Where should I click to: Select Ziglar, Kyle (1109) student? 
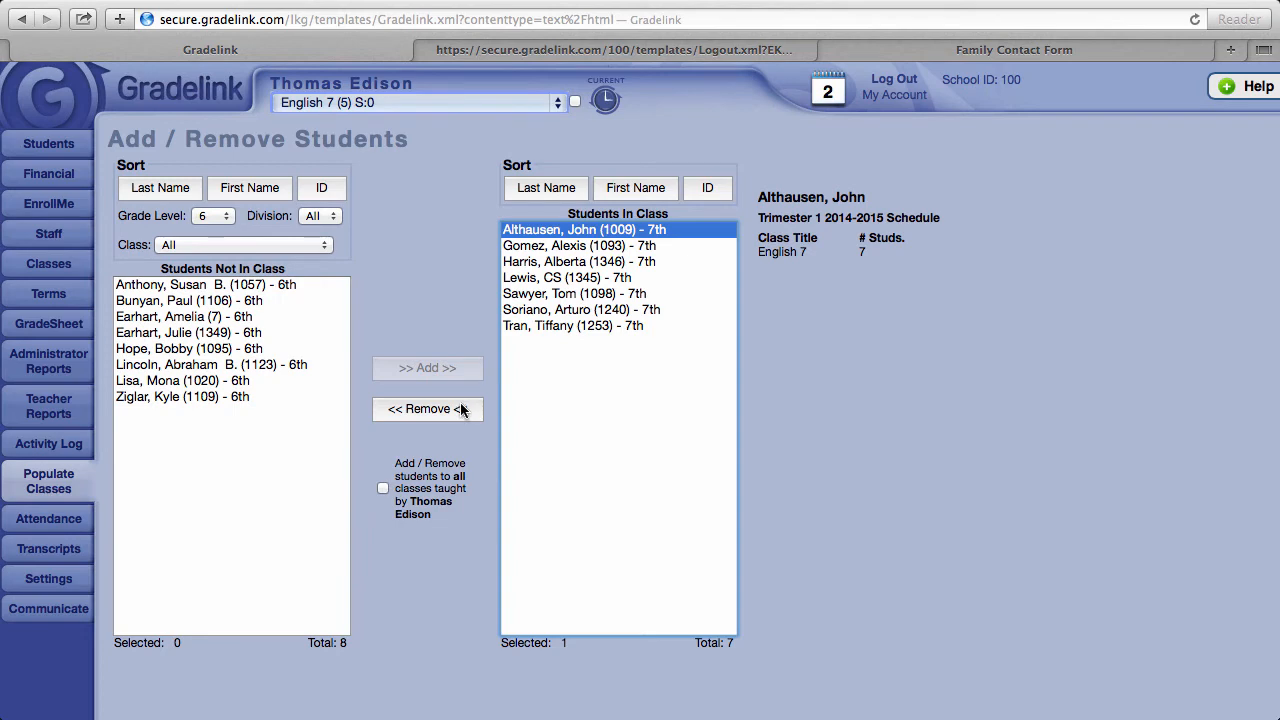coord(232,397)
